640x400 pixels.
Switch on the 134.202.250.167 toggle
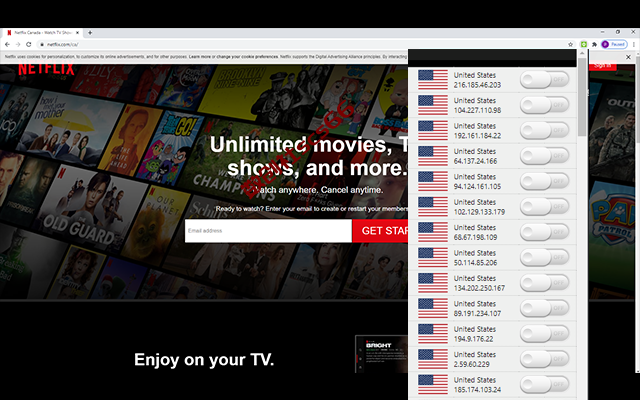click(544, 283)
